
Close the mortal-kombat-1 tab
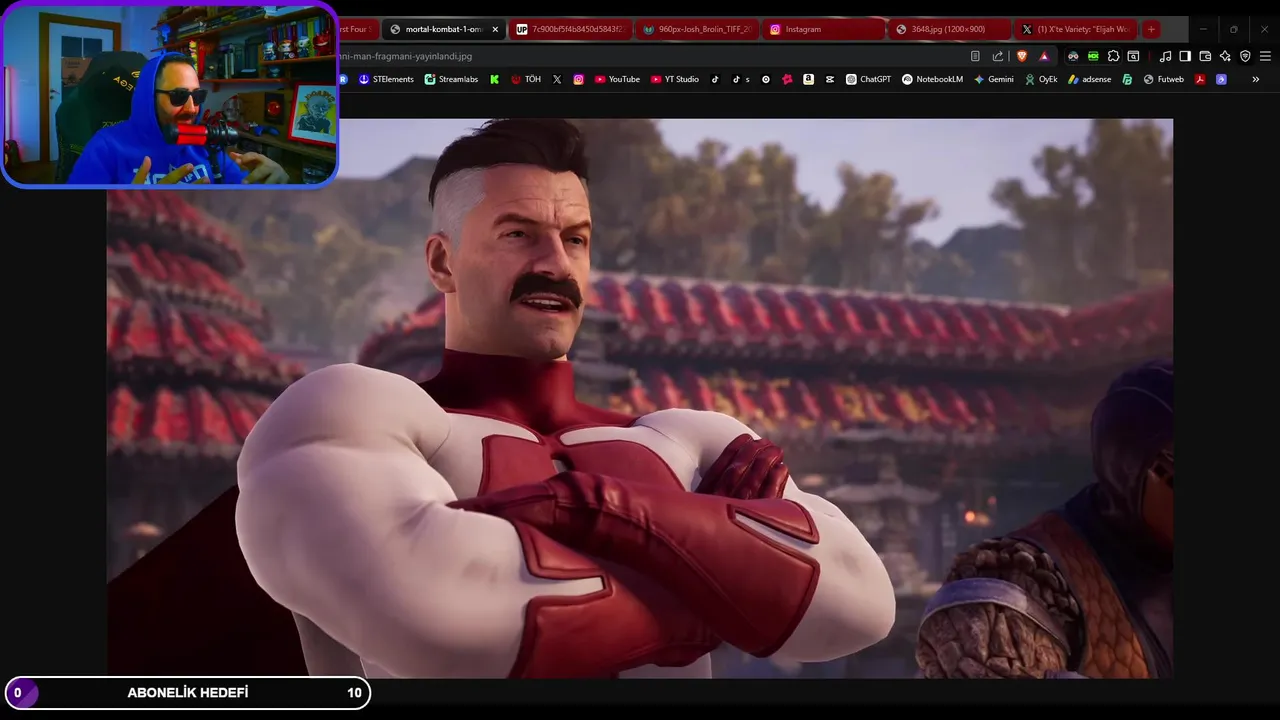tap(495, 29)
